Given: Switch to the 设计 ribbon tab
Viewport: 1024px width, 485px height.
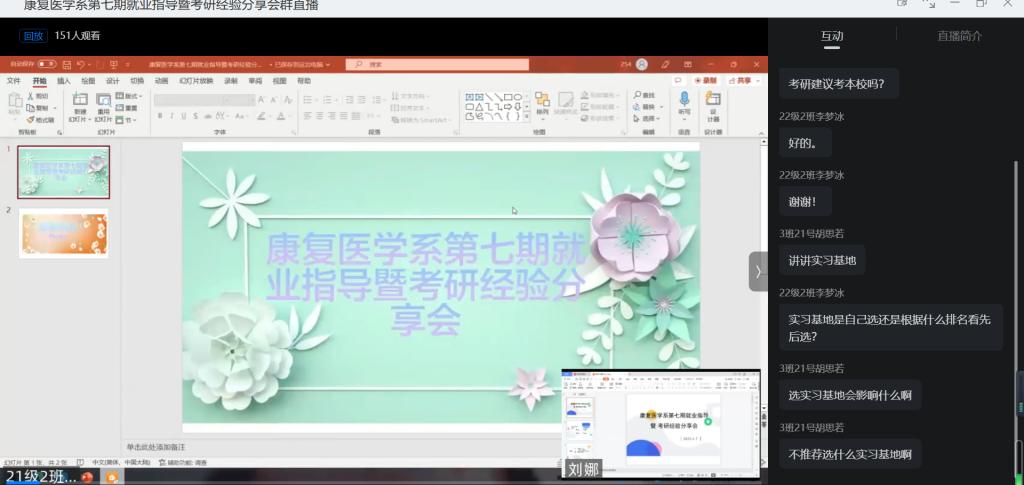Looking at the screenshot, I should coord(113,81).
